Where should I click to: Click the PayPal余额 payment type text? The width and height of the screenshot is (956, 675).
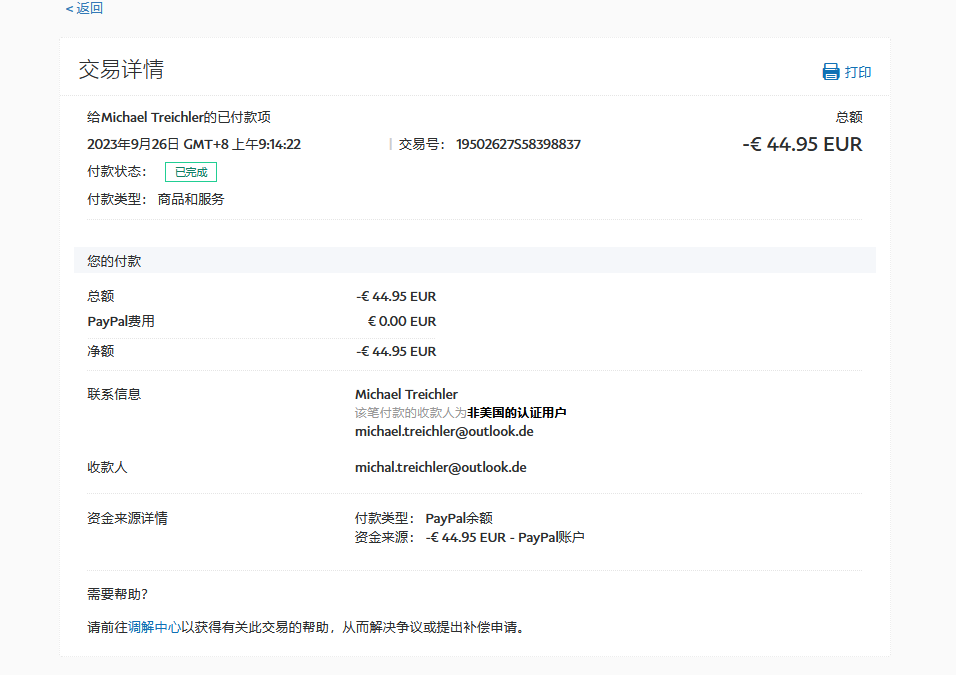tap(459, 518)
